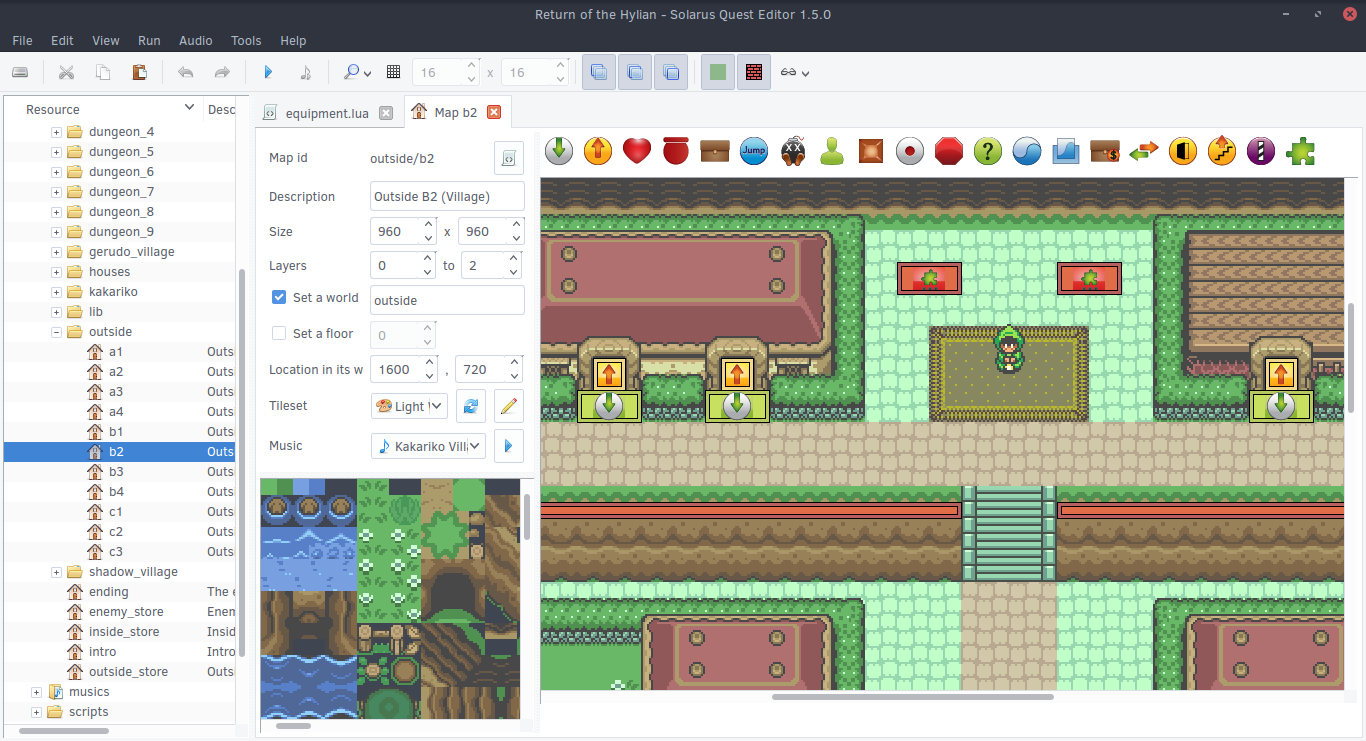
Task: Select the custom entity puzzle-piece tool
Action: [1299, 151]
